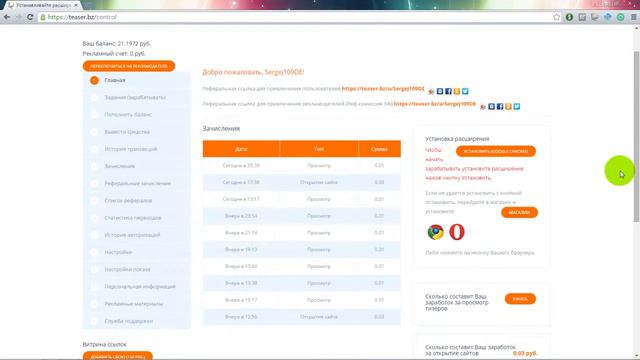
Task: Click dark green round extension icon beside the star
Action: (569, 17)
